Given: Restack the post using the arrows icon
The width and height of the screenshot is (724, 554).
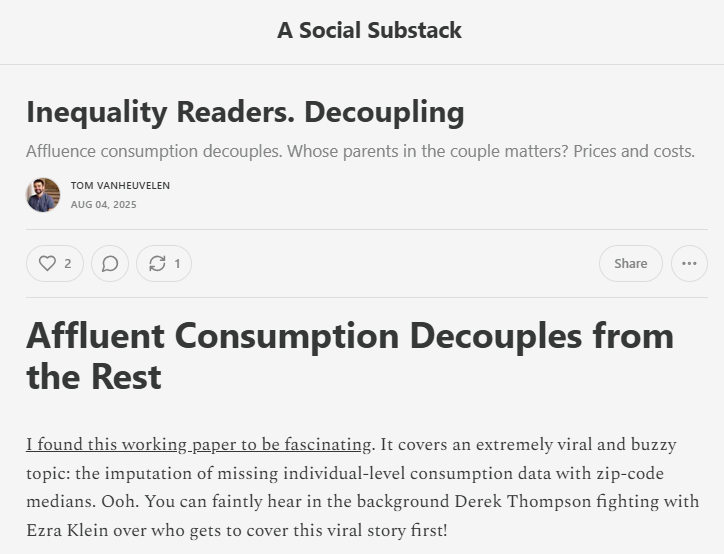Looking at the screenshot, I should (x=157, y=263).
